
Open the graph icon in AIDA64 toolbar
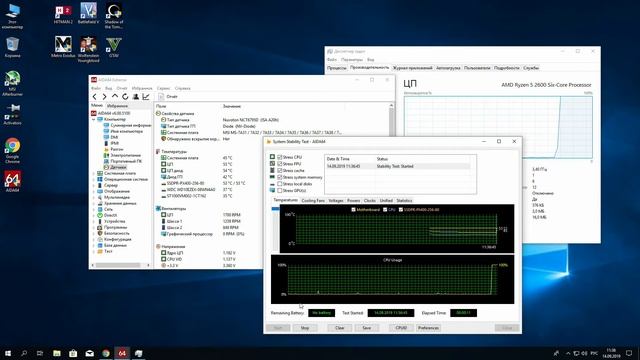pos(146,97)
